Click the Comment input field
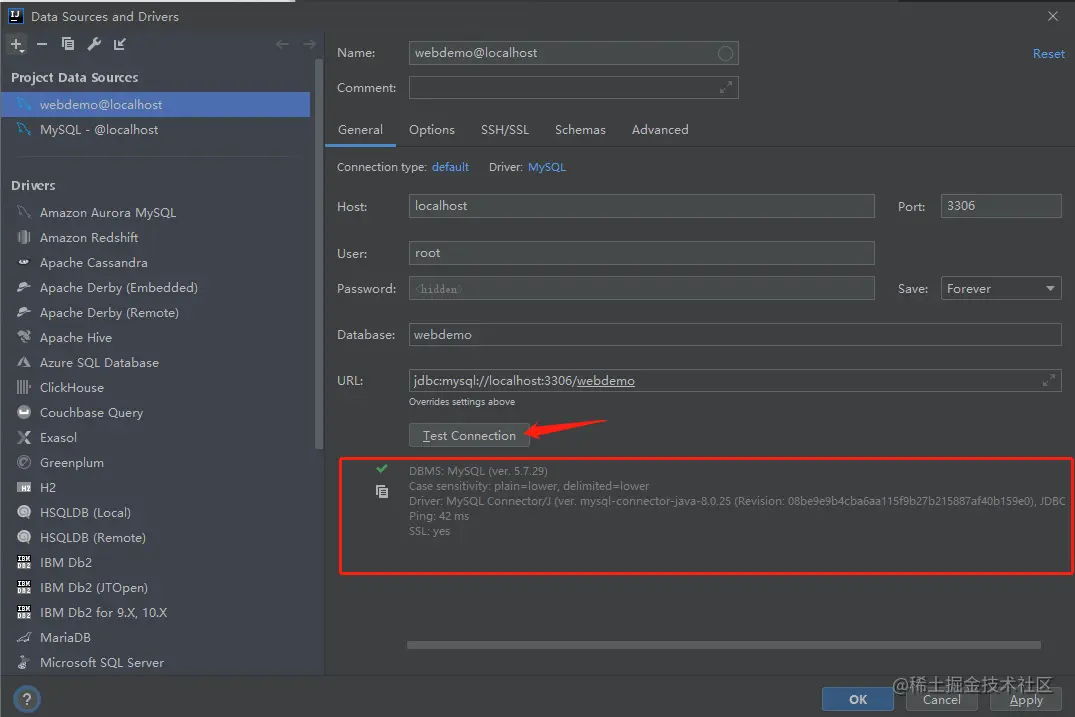This screenshot has width=1075, height=717. click(x=573, y=88)
